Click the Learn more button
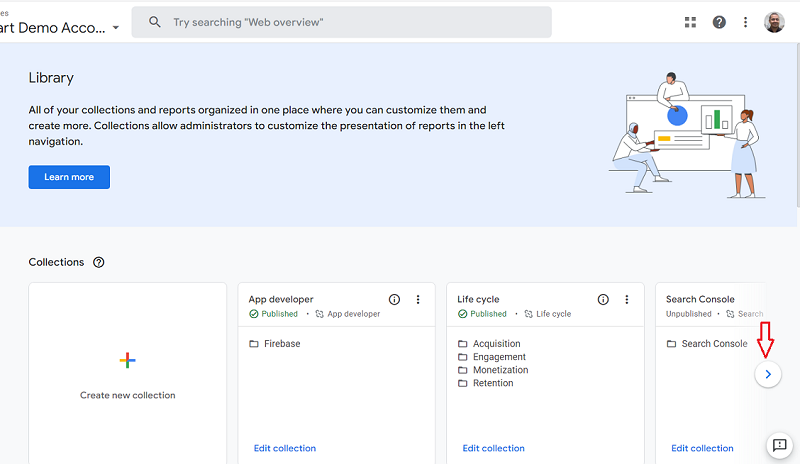This screenshot has width=800, height=464. point(69,177)
